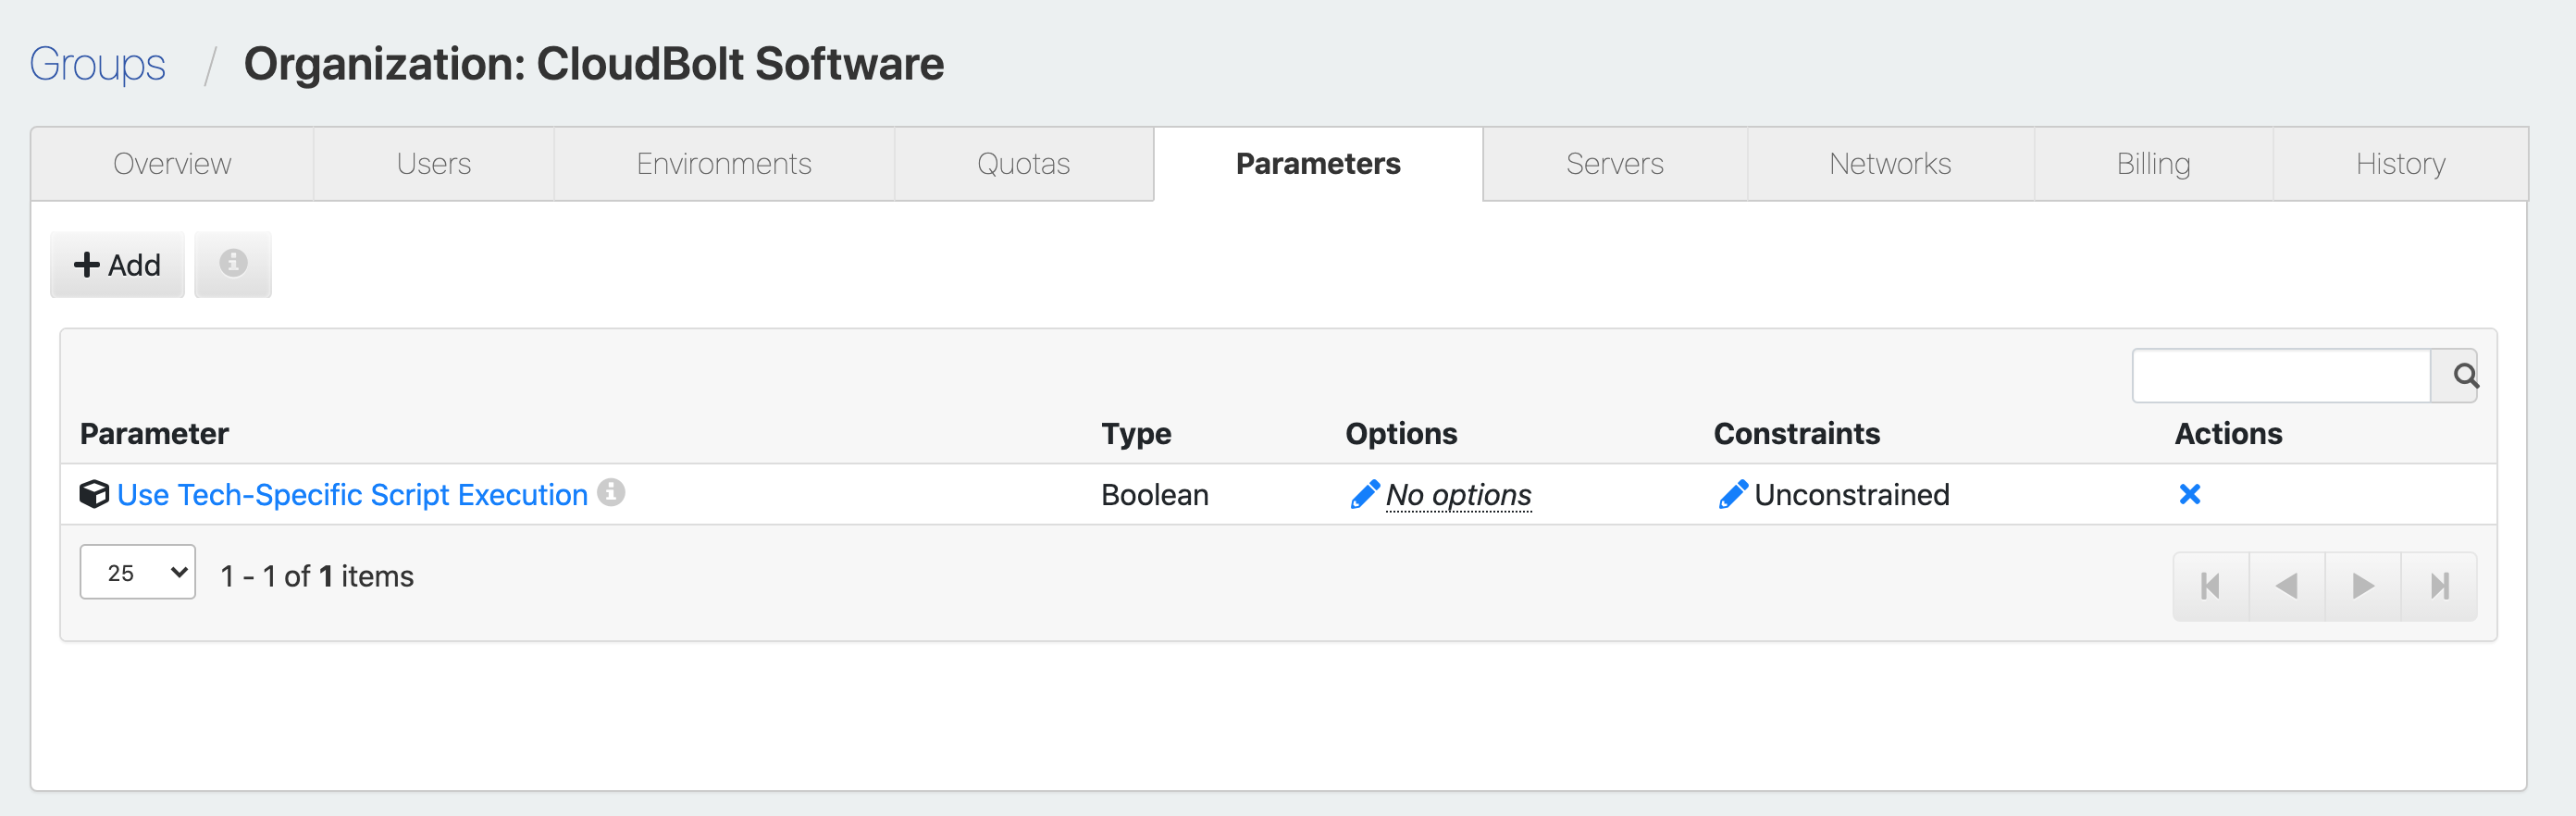Open the 25 items-per-page dropdown
The width and height of the screenshot is (2576, 816).
[138, 573]
